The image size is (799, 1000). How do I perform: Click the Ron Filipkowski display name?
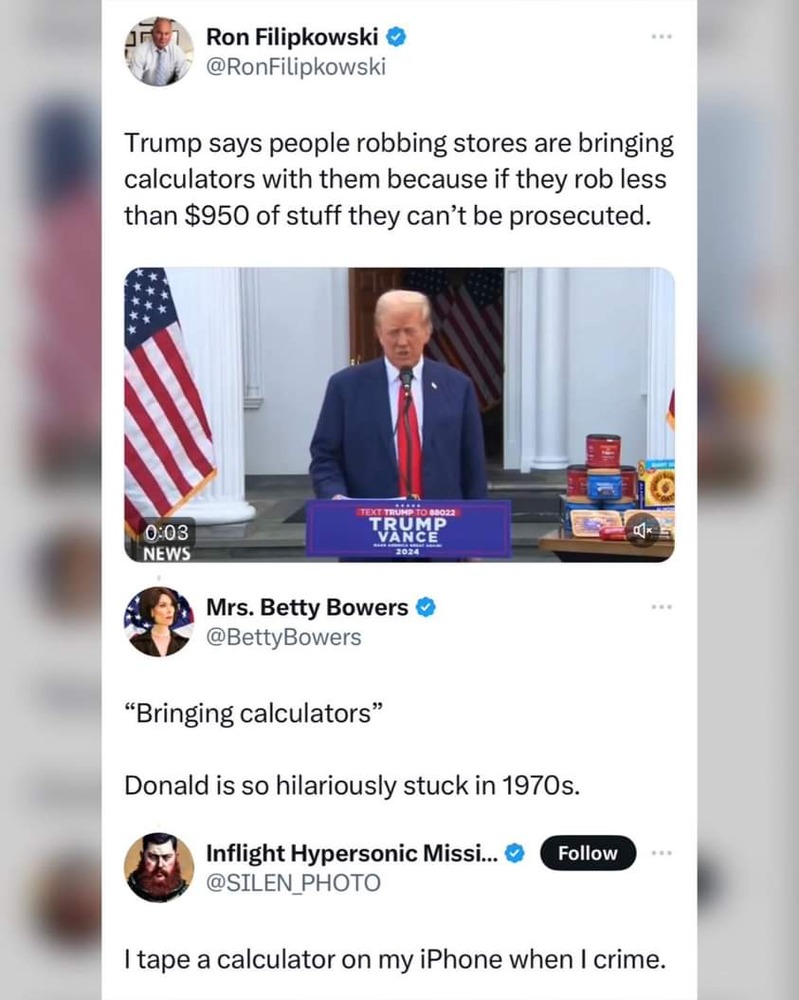[292, 37]
